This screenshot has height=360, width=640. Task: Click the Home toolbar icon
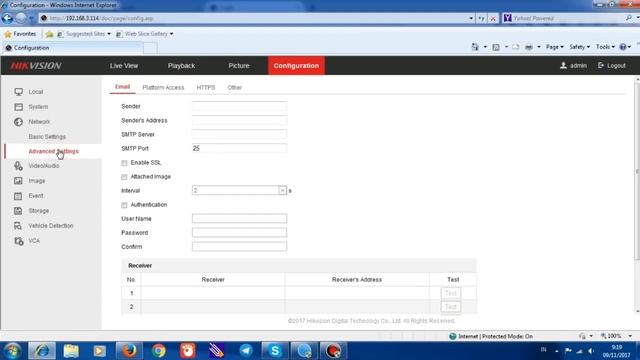click(x=475, y=47)
